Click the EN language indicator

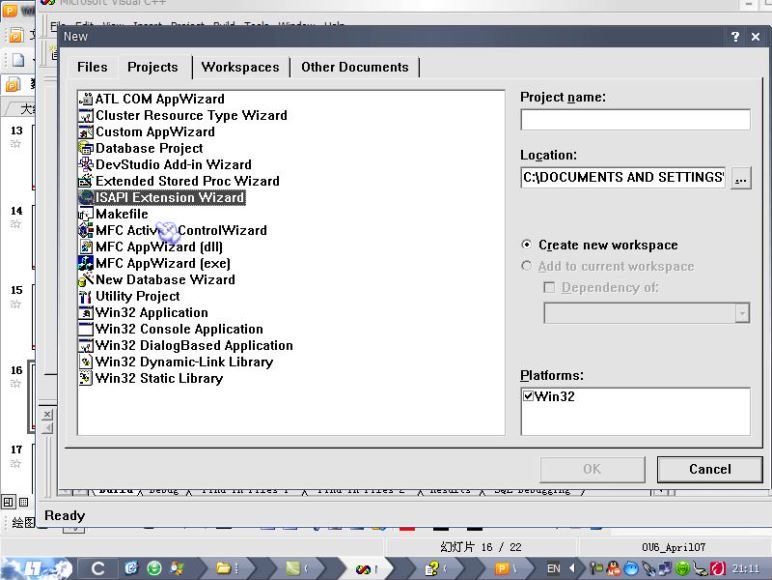553,569
